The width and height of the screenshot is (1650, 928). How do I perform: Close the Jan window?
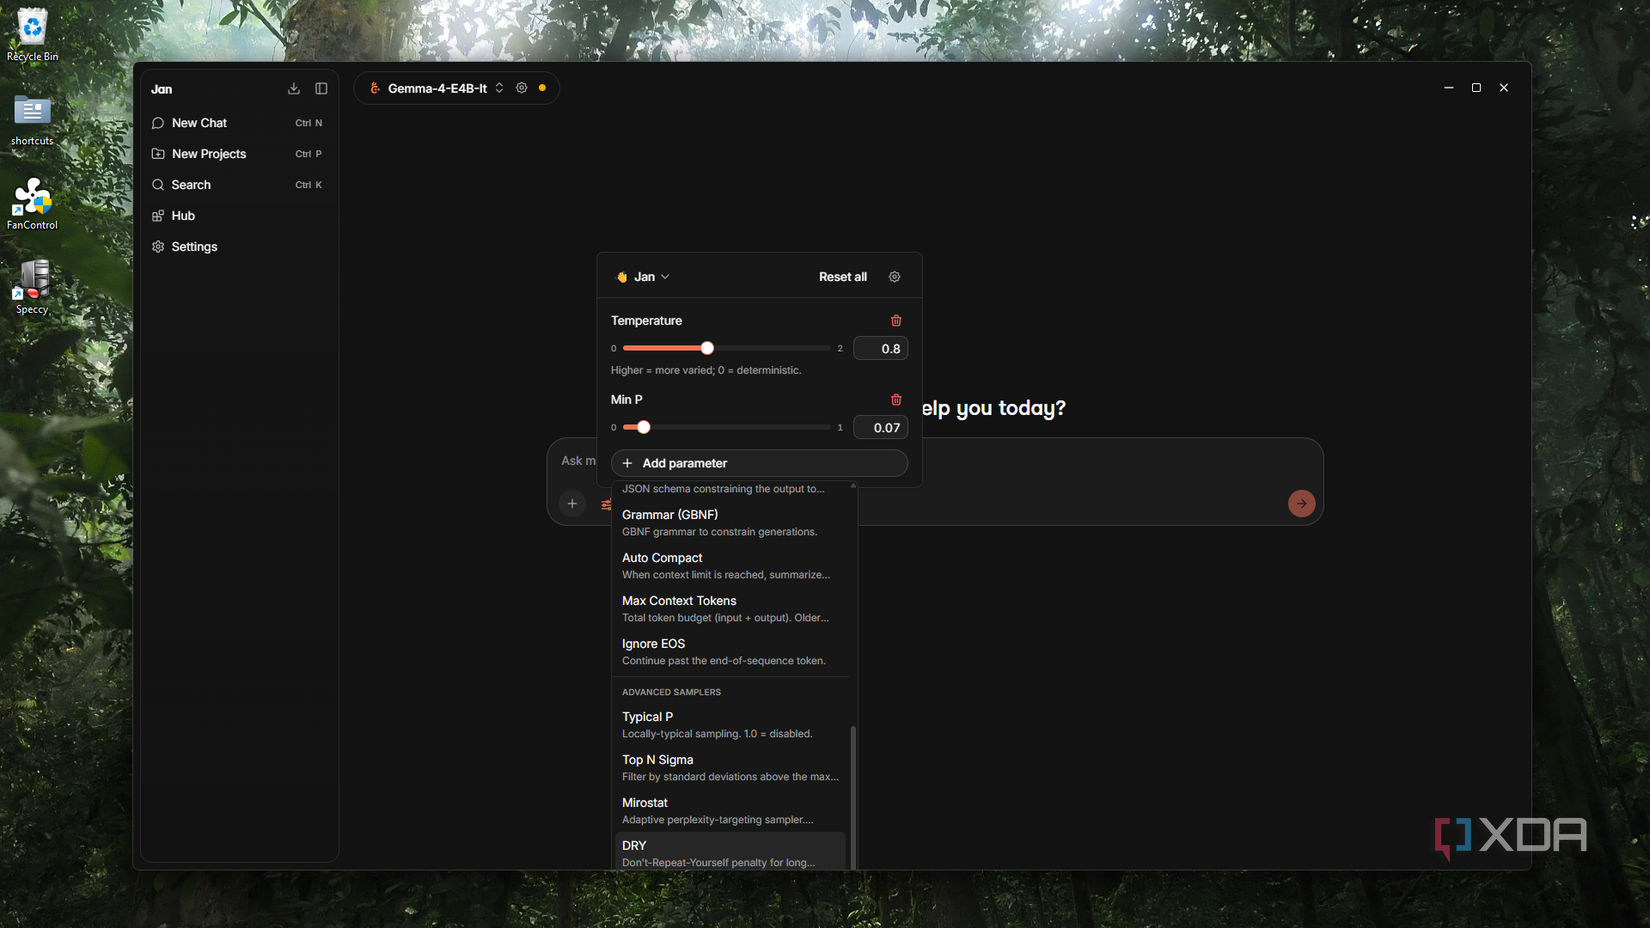coord(1504,88)
